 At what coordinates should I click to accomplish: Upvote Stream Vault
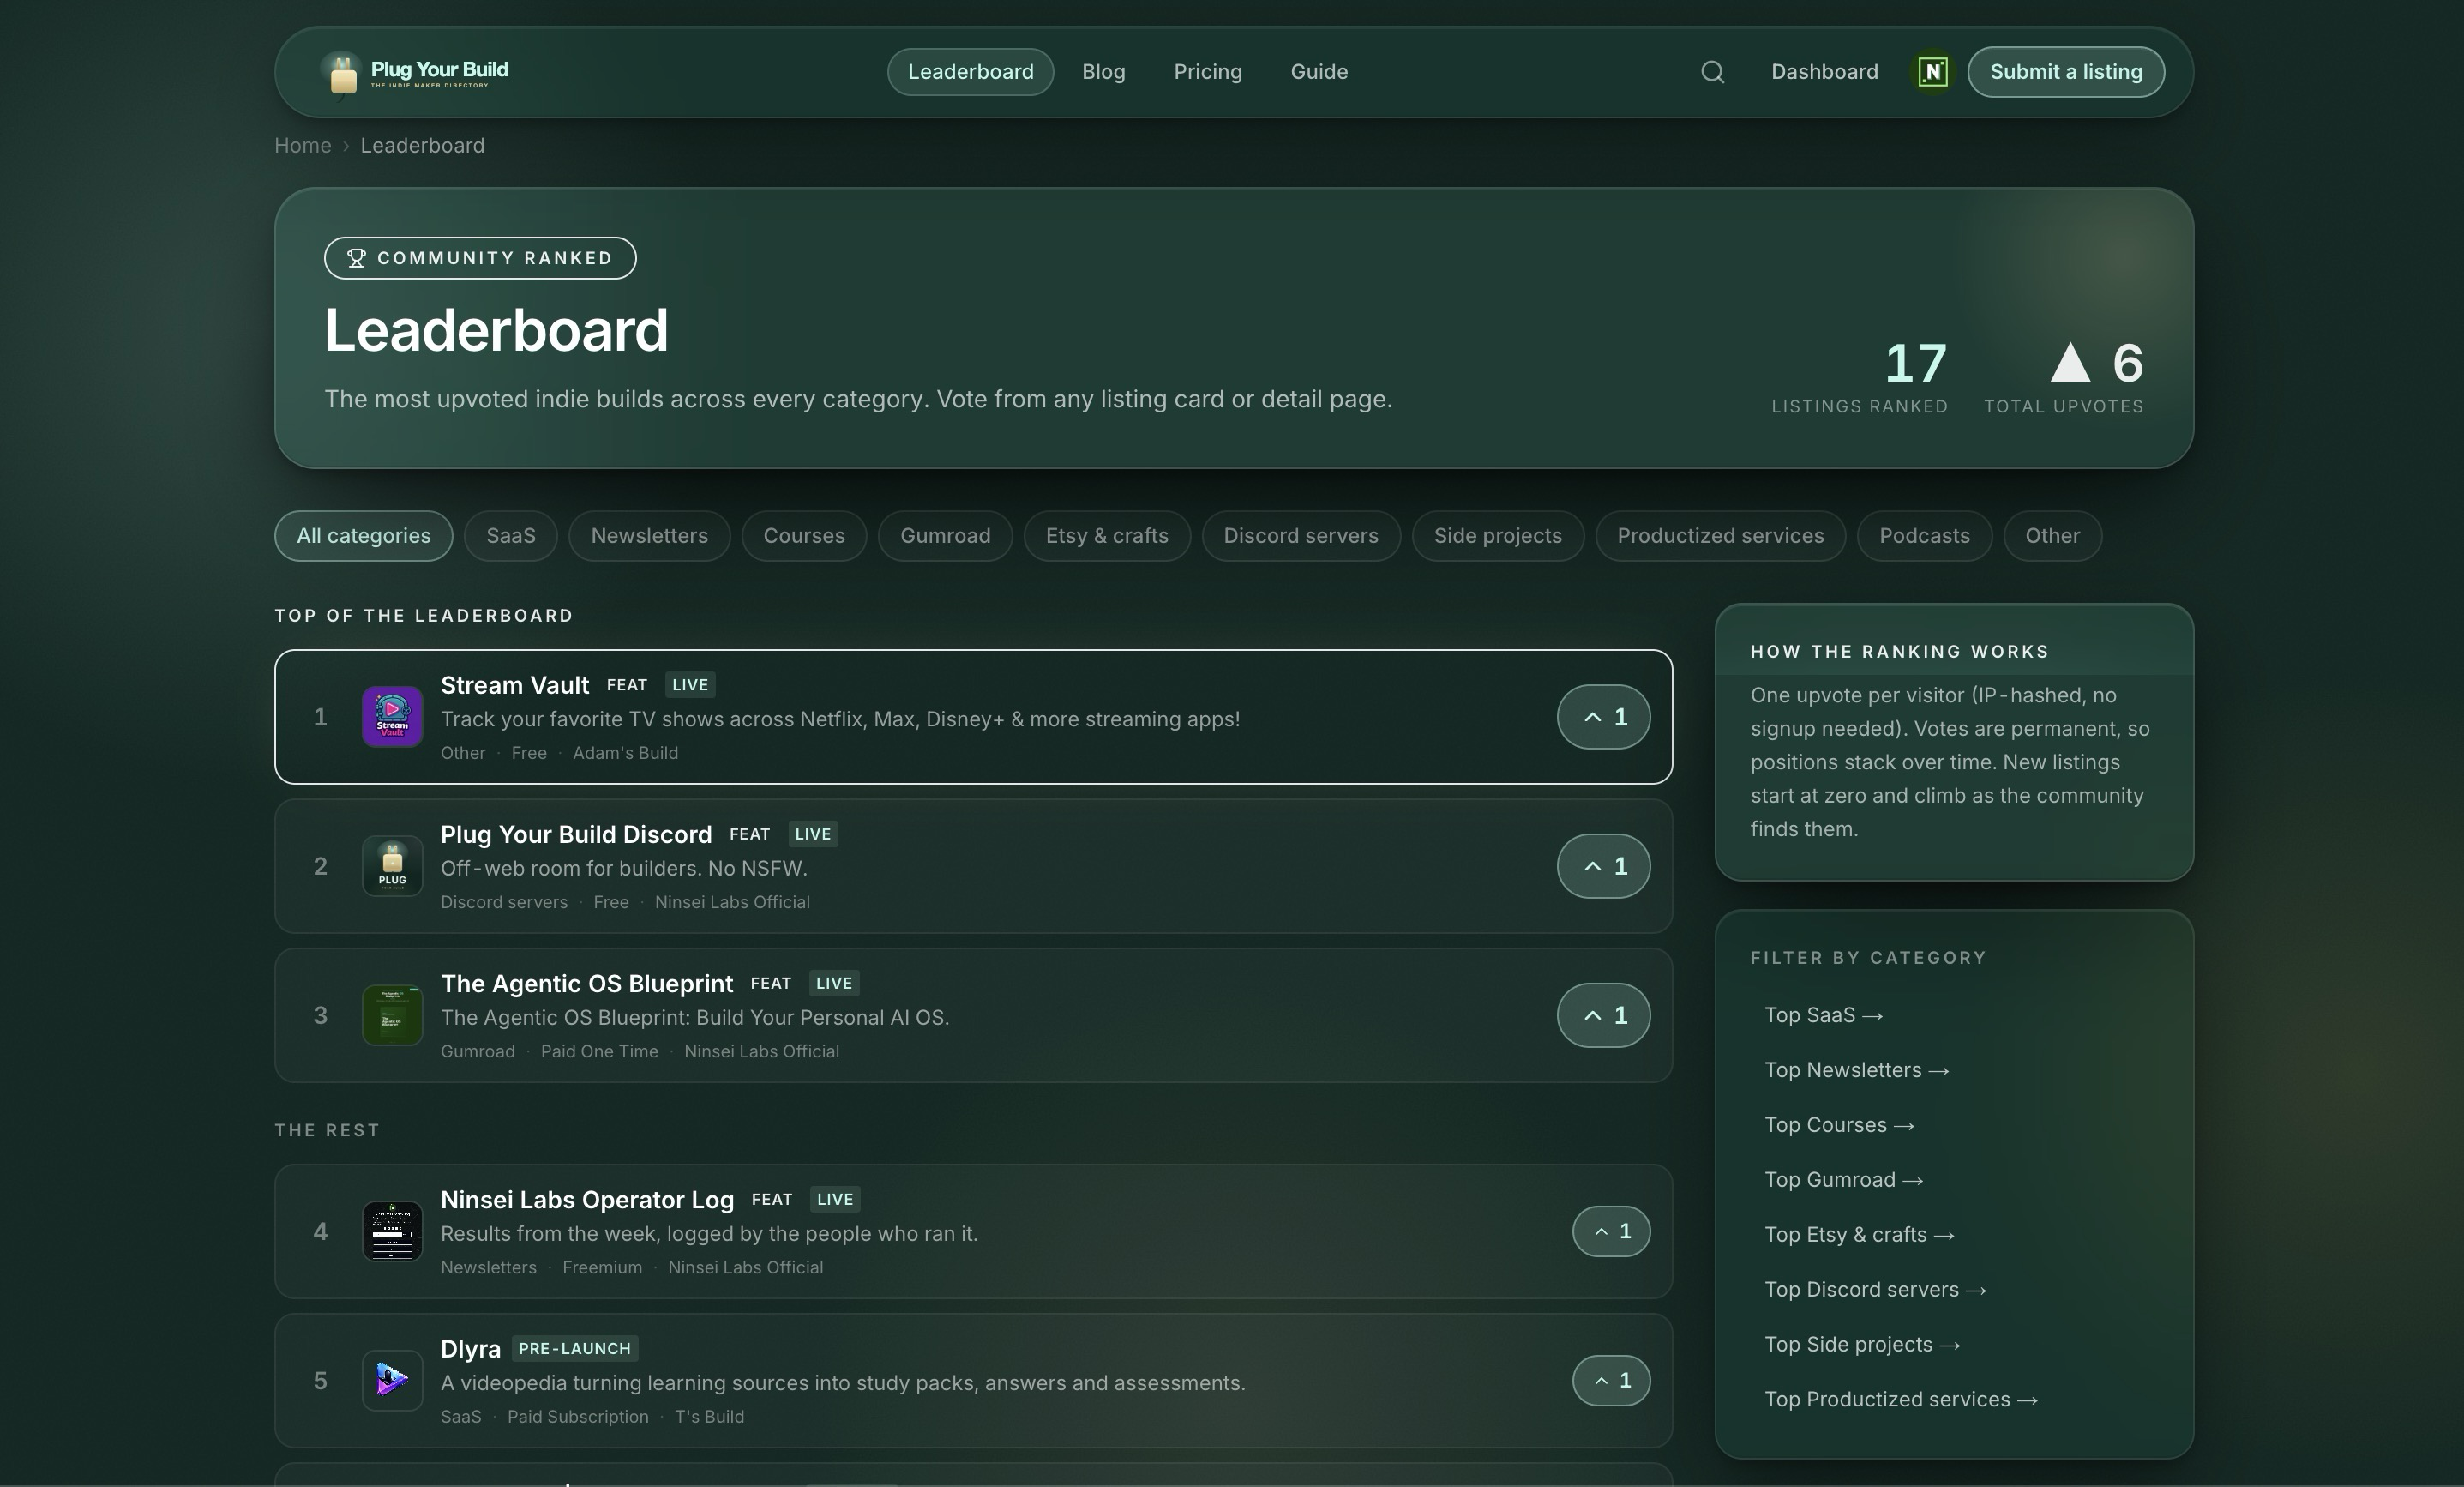click(1603, 716)
